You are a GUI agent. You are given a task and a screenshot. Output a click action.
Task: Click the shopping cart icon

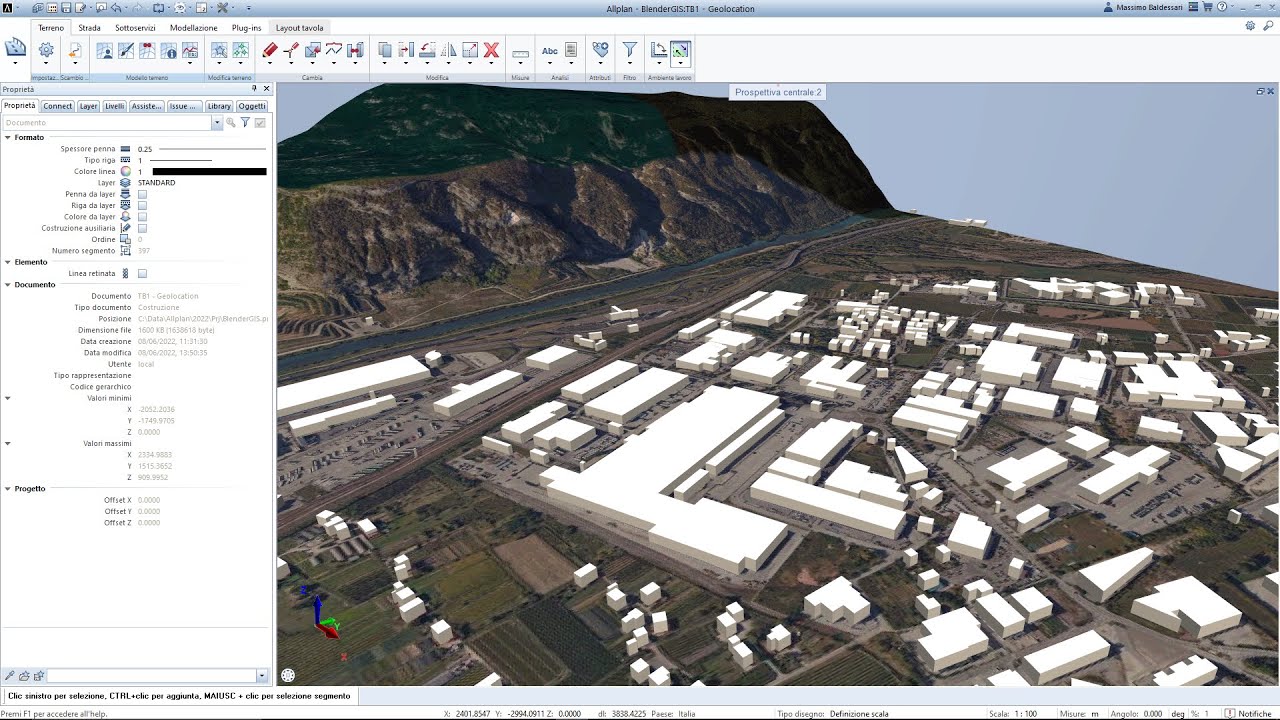[x=1208, y=7]
